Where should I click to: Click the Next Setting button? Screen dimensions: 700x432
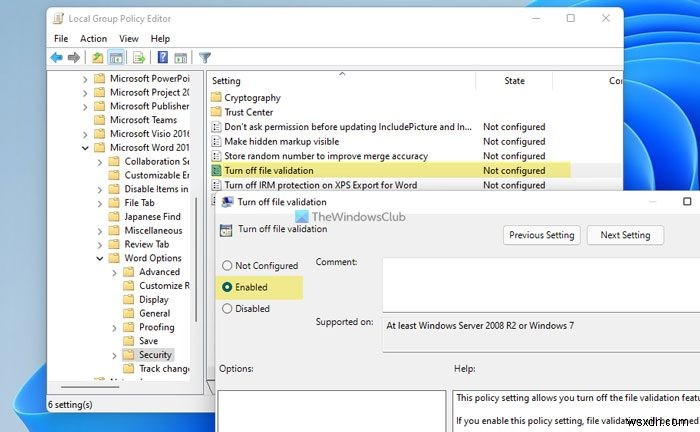[x=625, y=235]
